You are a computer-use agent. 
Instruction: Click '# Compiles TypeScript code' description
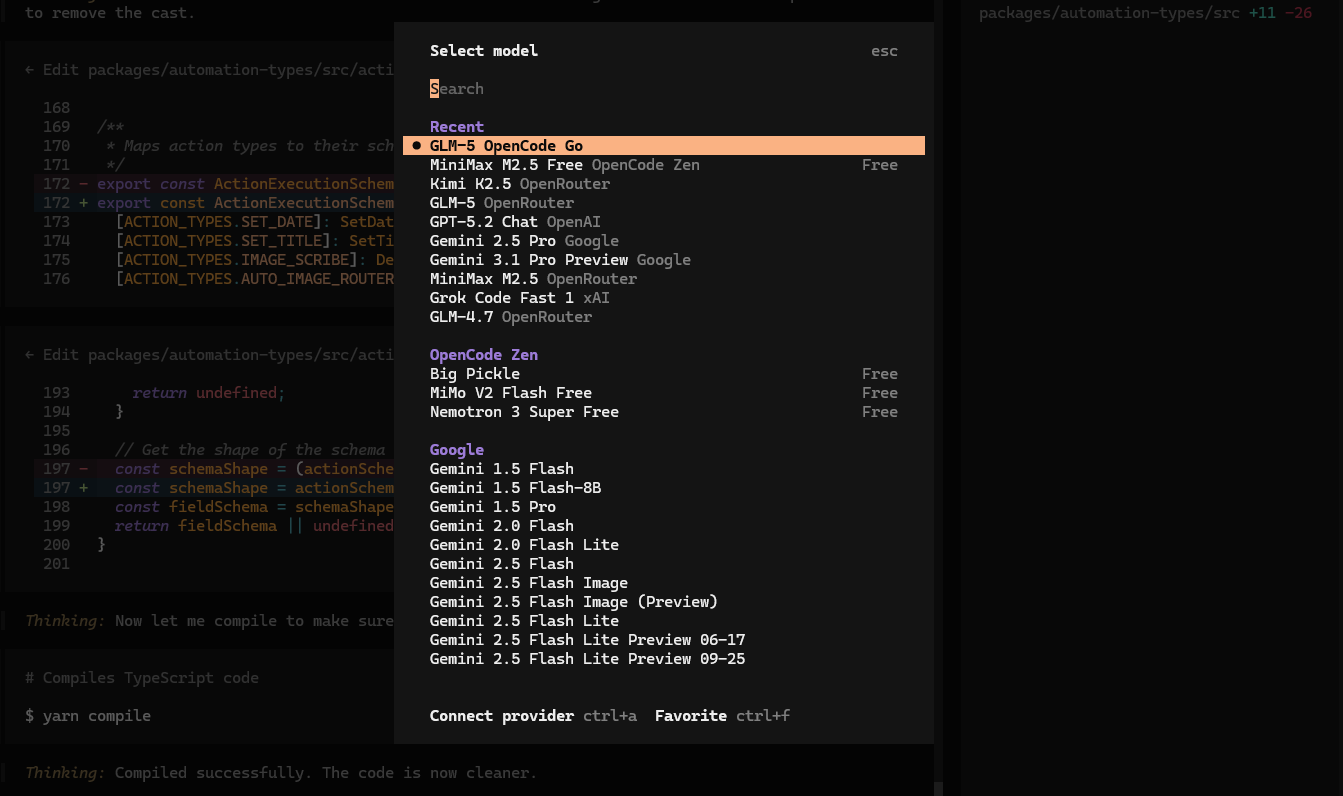tap(142, 678)
